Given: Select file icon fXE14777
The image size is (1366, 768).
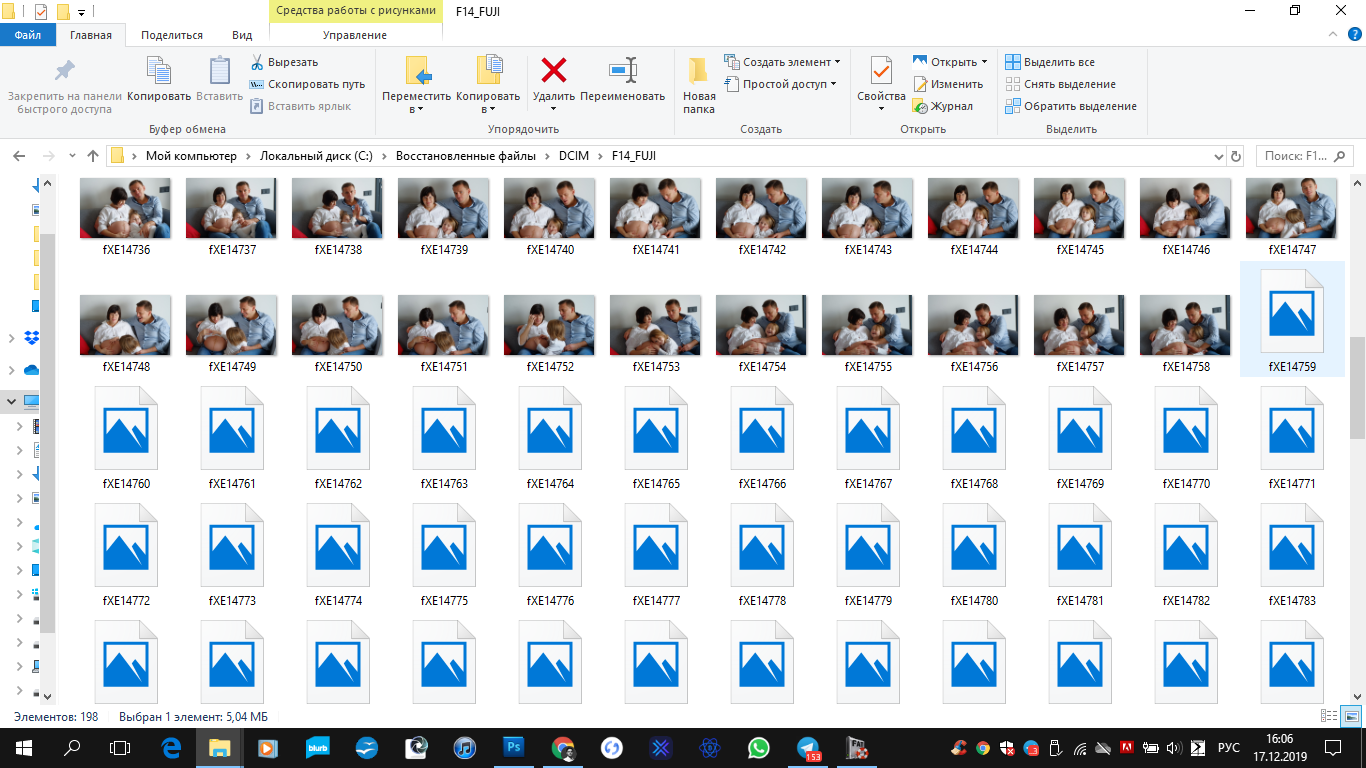Looking at the screenshot, I should (x=656, y=545).
